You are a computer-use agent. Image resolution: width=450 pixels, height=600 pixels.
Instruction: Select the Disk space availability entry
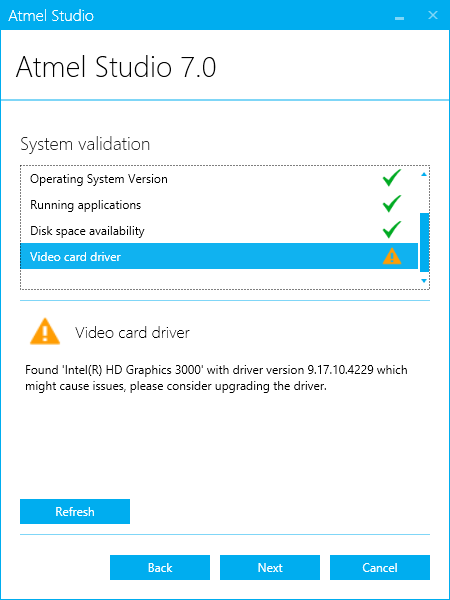click(x=219, y=231)
